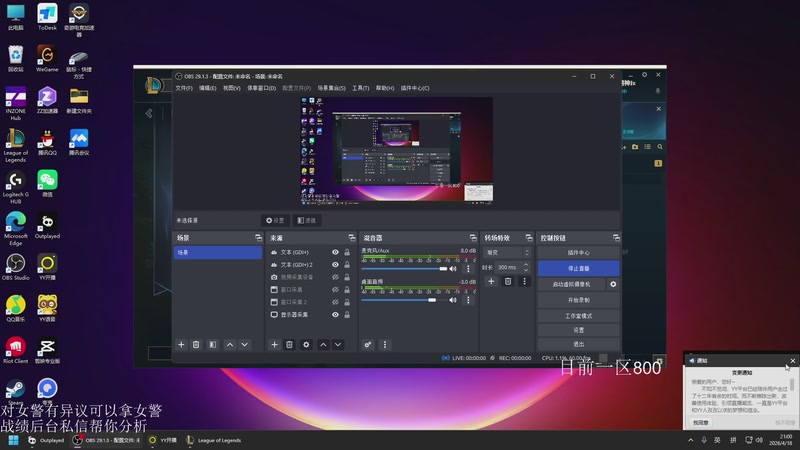The image size is (800, 450).
Task: Delete selected scene with trash icon
Action: 196,345
